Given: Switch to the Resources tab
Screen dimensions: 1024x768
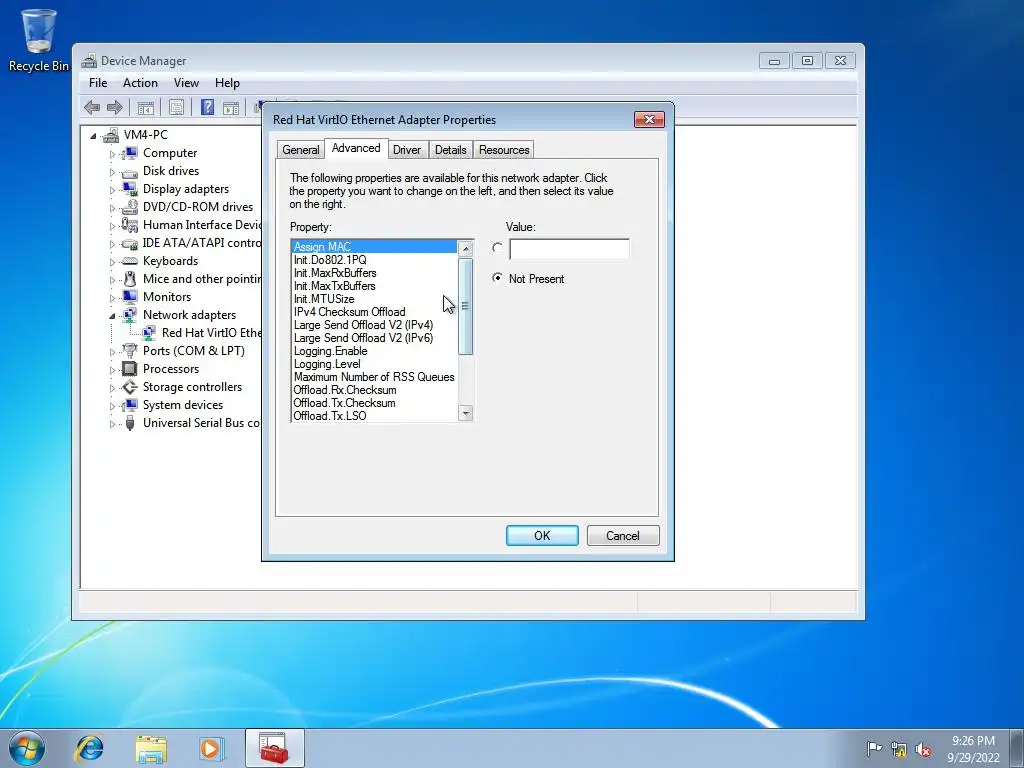Looking at the screenshot, I should (504, 150).
